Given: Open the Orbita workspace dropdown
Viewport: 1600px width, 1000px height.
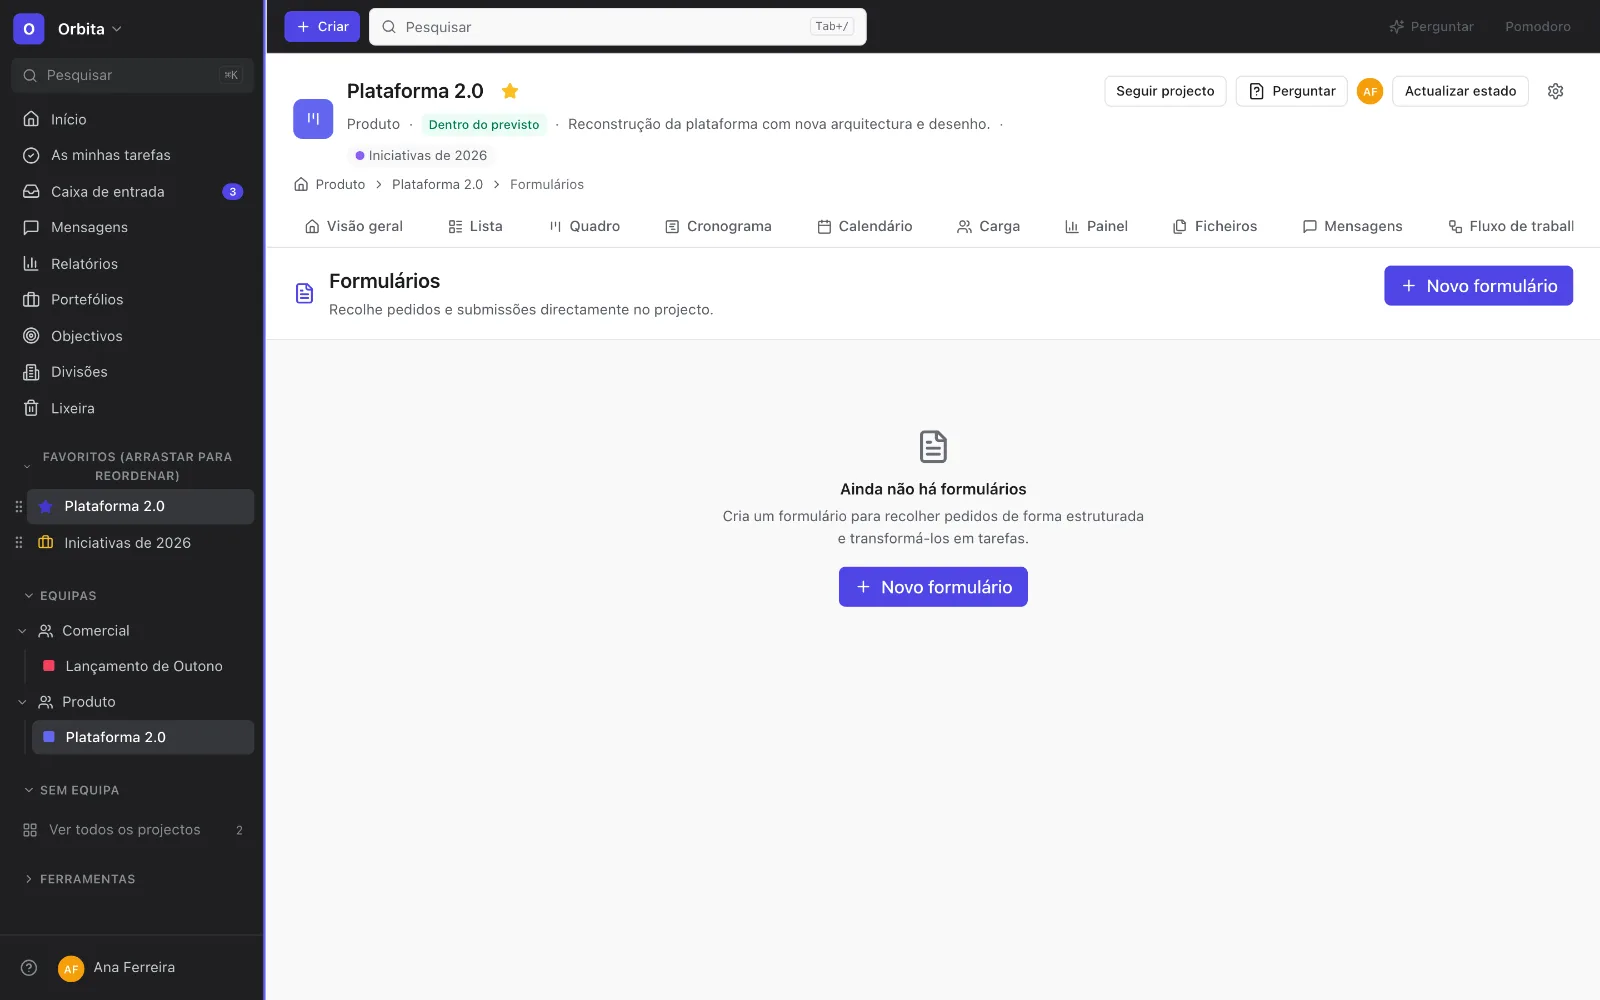Looking at the screenshot, I should coord(90,29).
